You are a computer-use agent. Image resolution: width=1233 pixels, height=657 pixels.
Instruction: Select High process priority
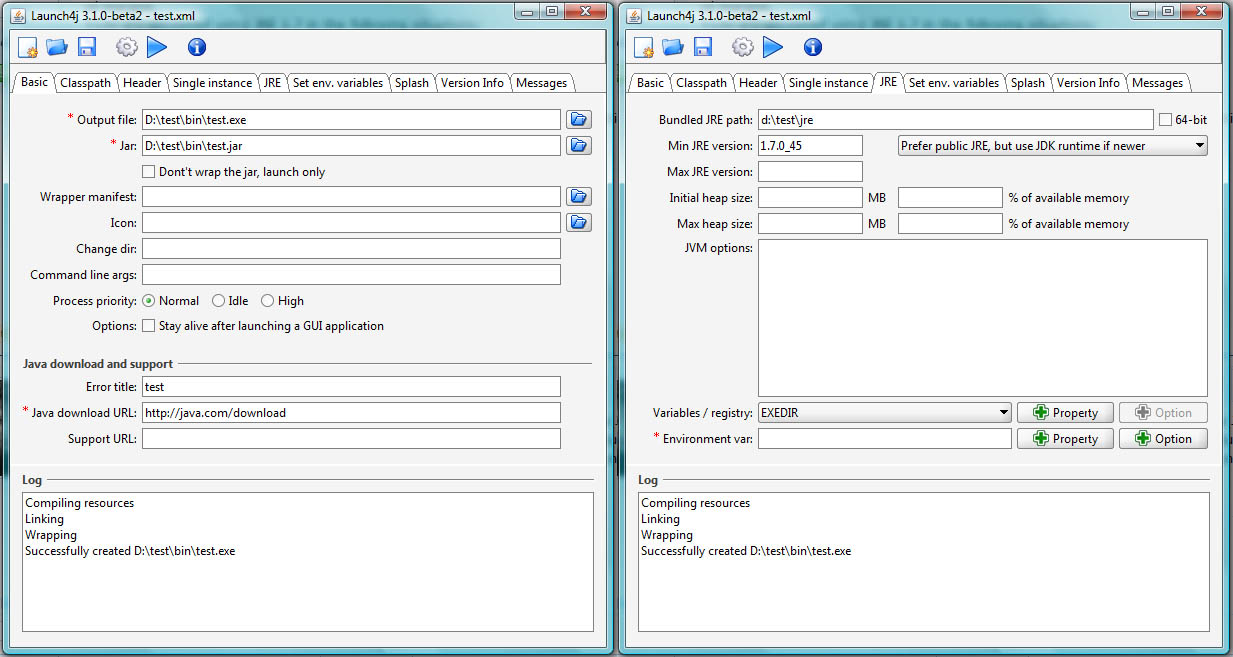point(267,301)
